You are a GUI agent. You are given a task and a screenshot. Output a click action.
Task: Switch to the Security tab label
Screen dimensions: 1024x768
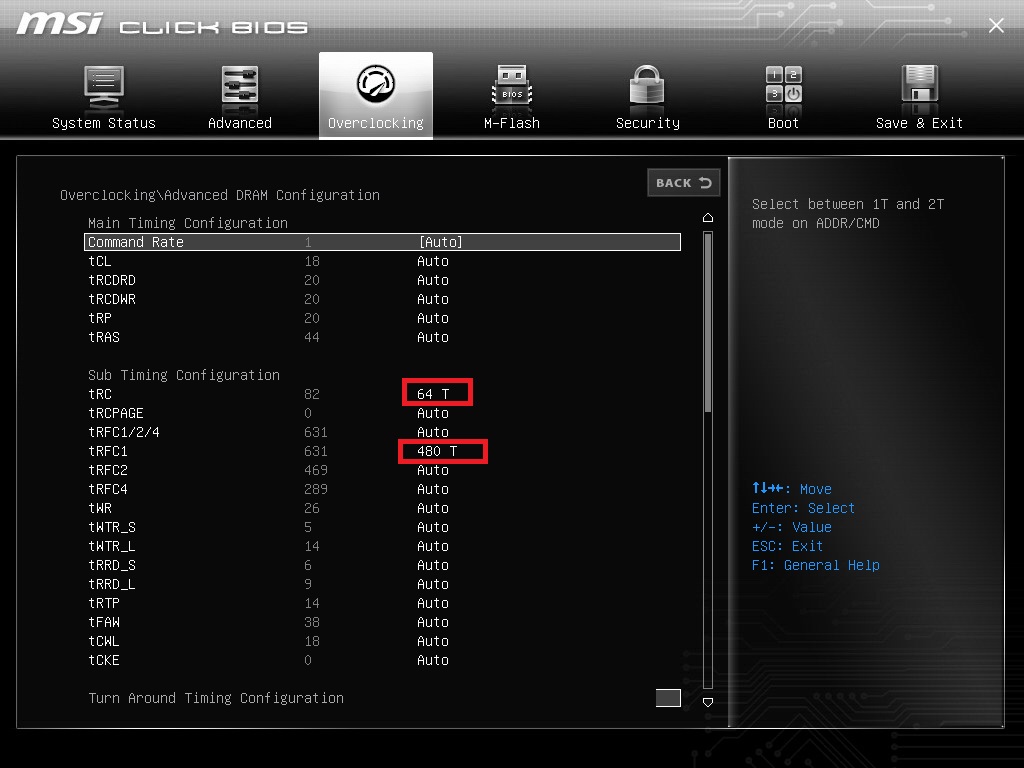[x=648, y=123]
